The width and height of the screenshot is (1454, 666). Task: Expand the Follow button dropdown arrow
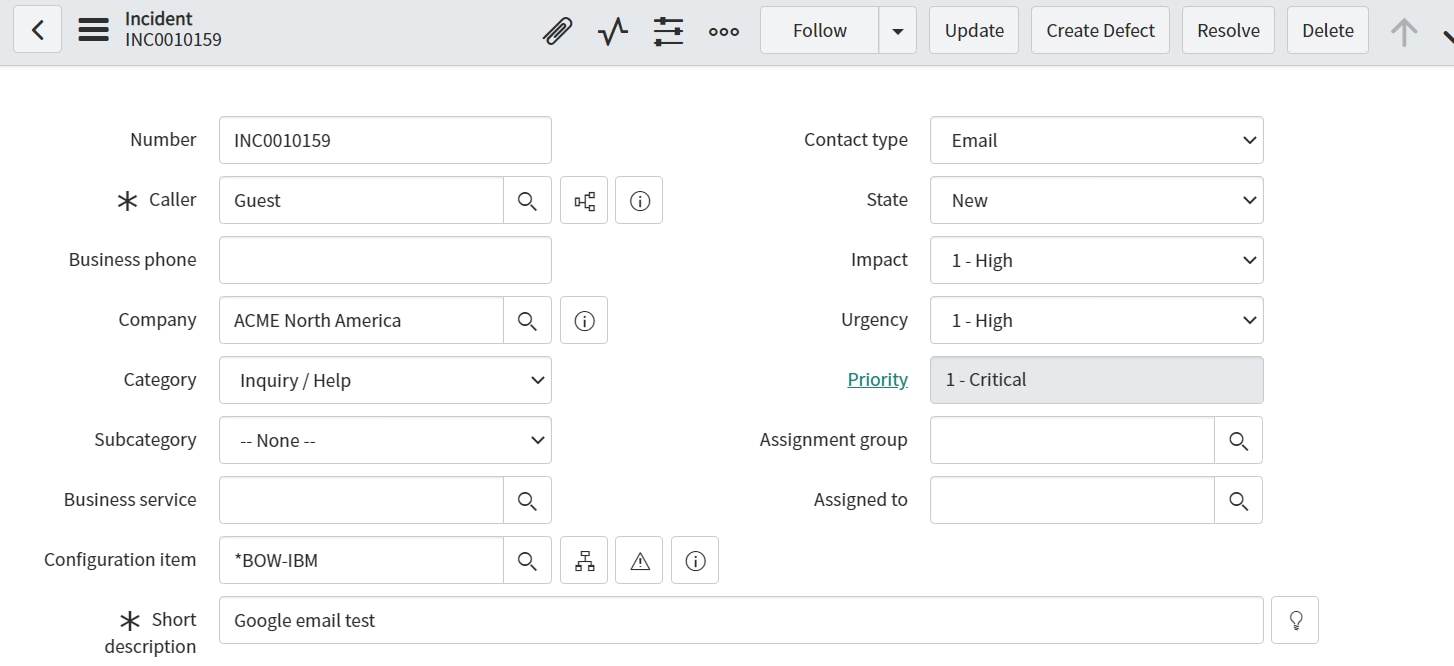point(897,30)
